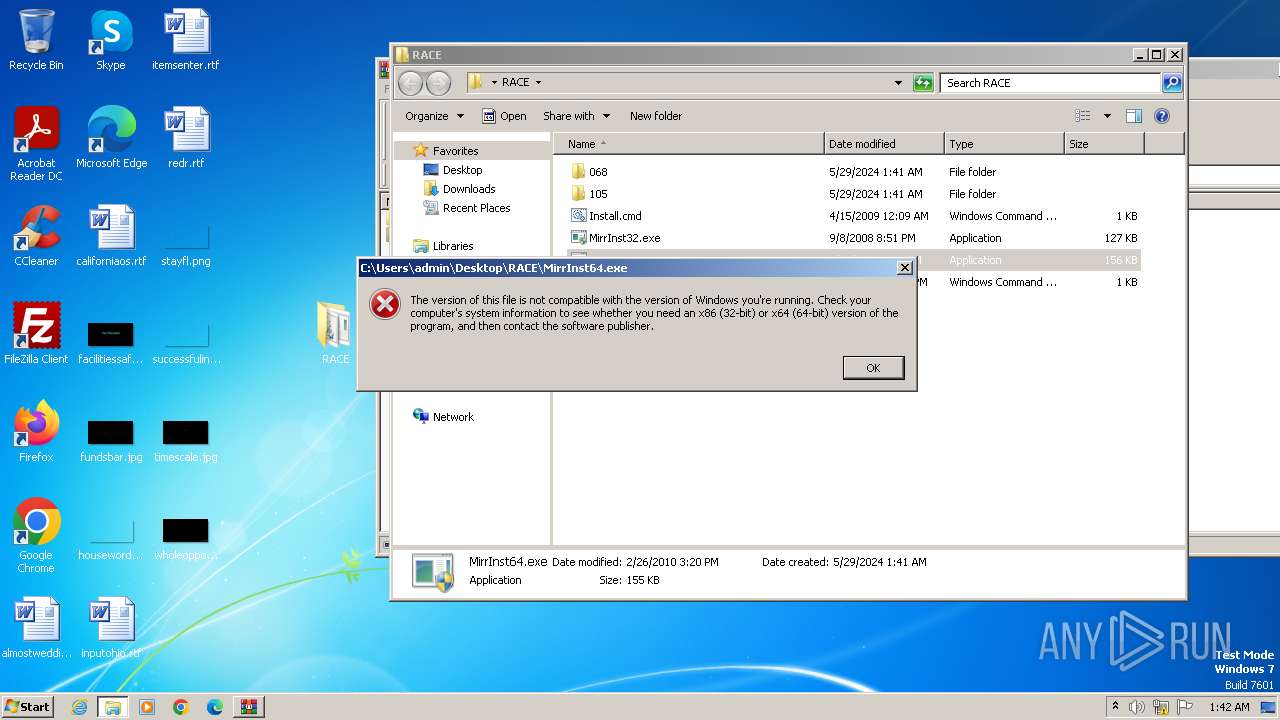
Task: Open the Share with dropdown
Action: coord(576,116)
